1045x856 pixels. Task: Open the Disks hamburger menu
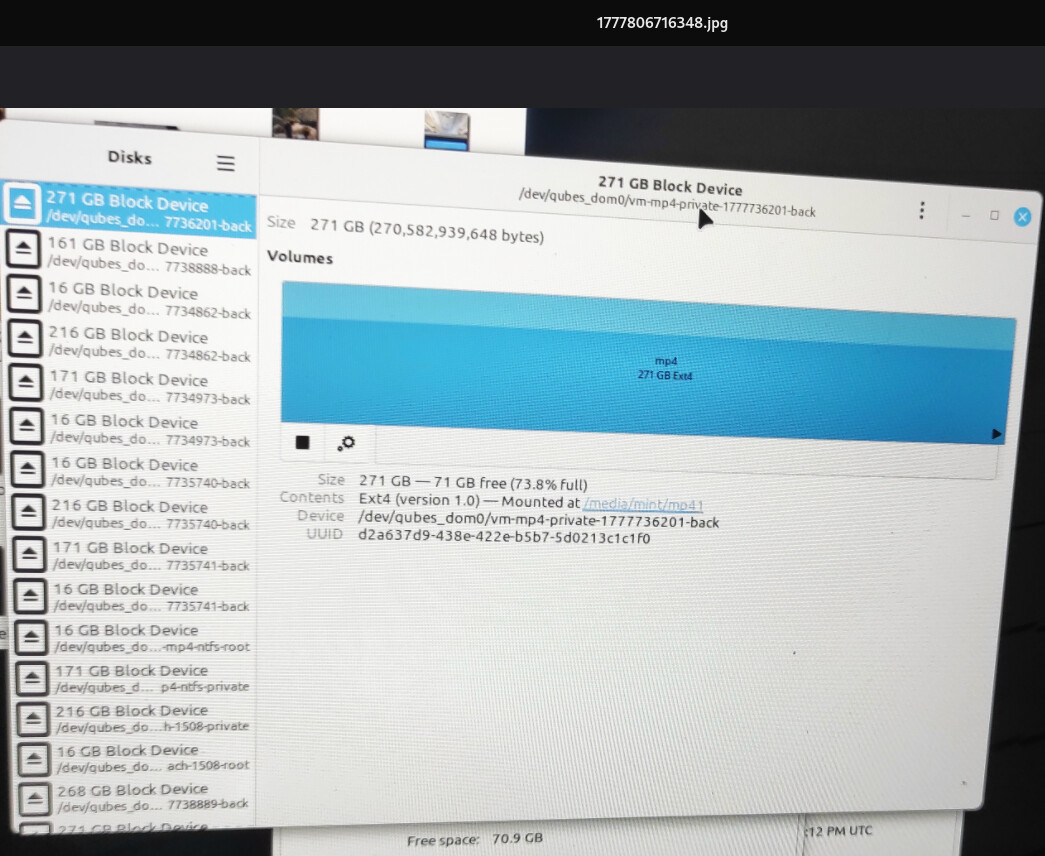point(225,163)
